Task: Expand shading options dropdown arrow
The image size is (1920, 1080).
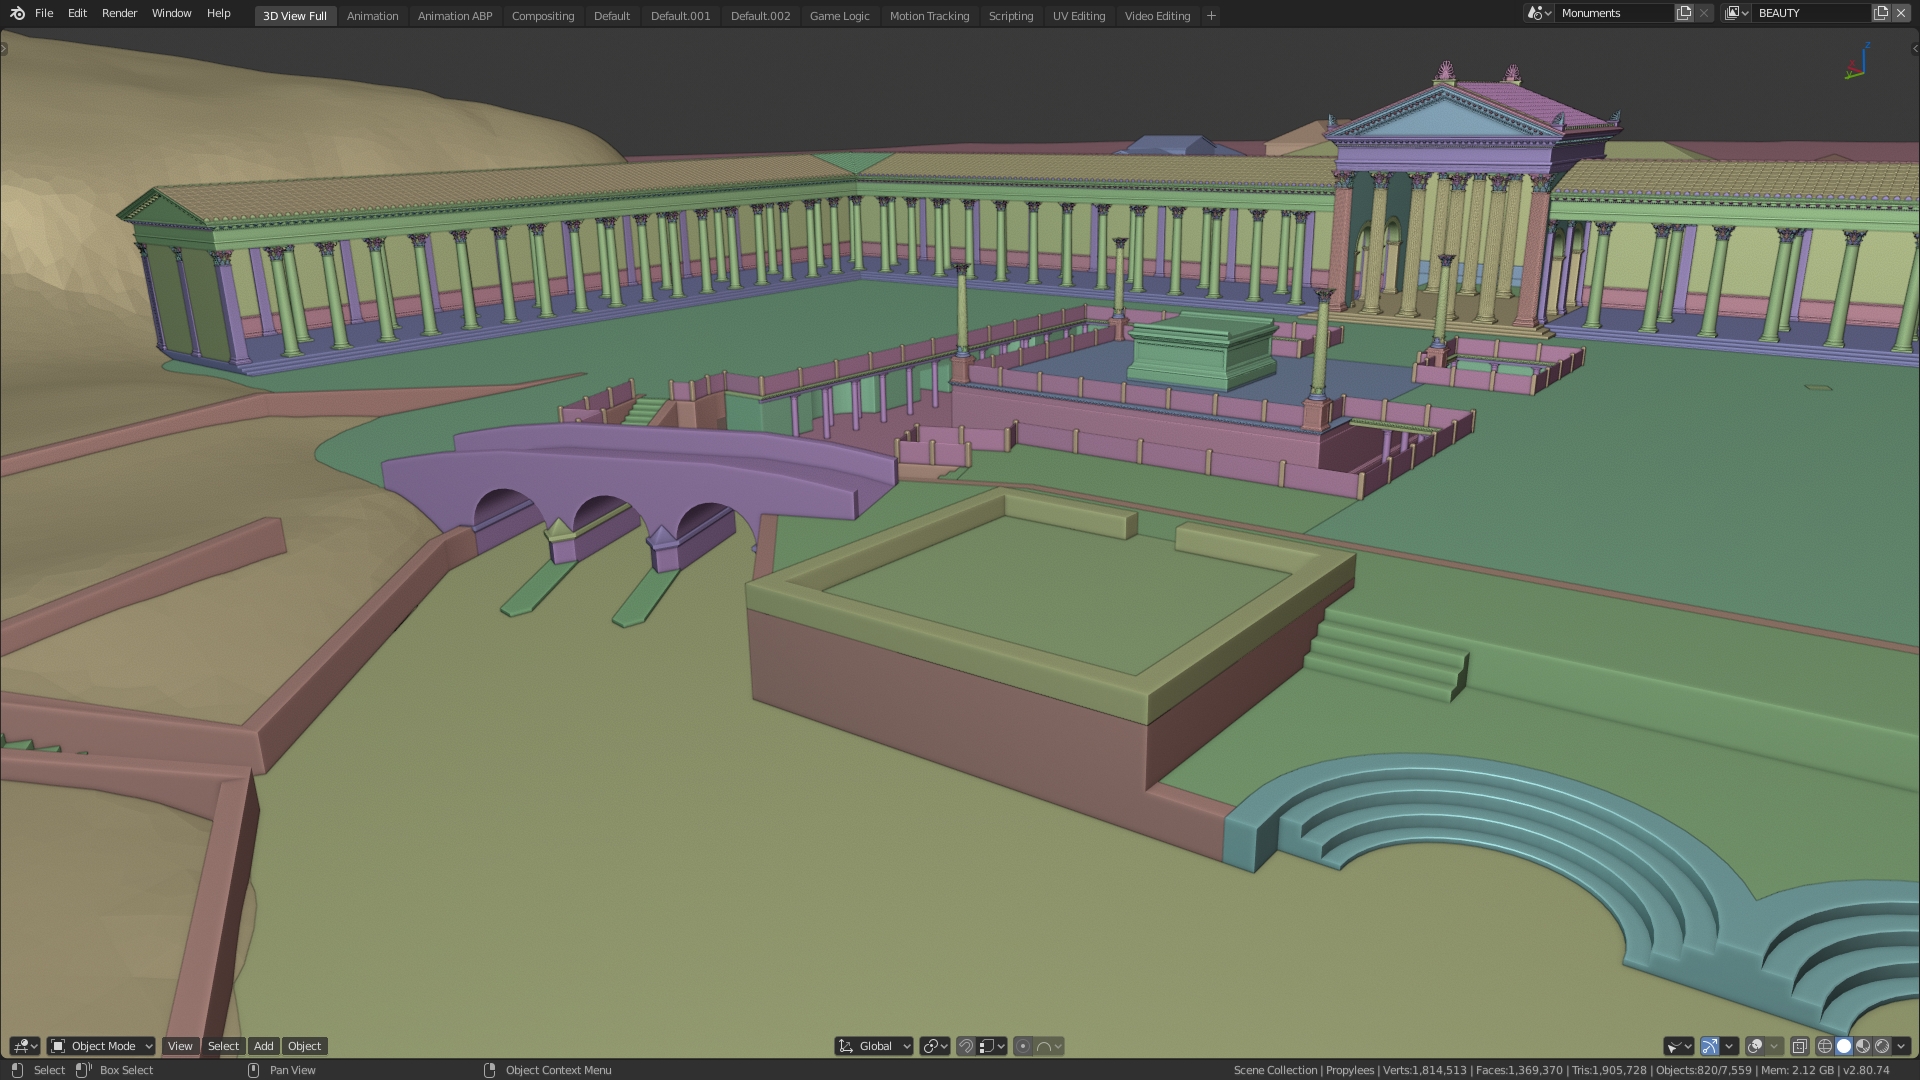Action: click(x=1901, y=1046)
